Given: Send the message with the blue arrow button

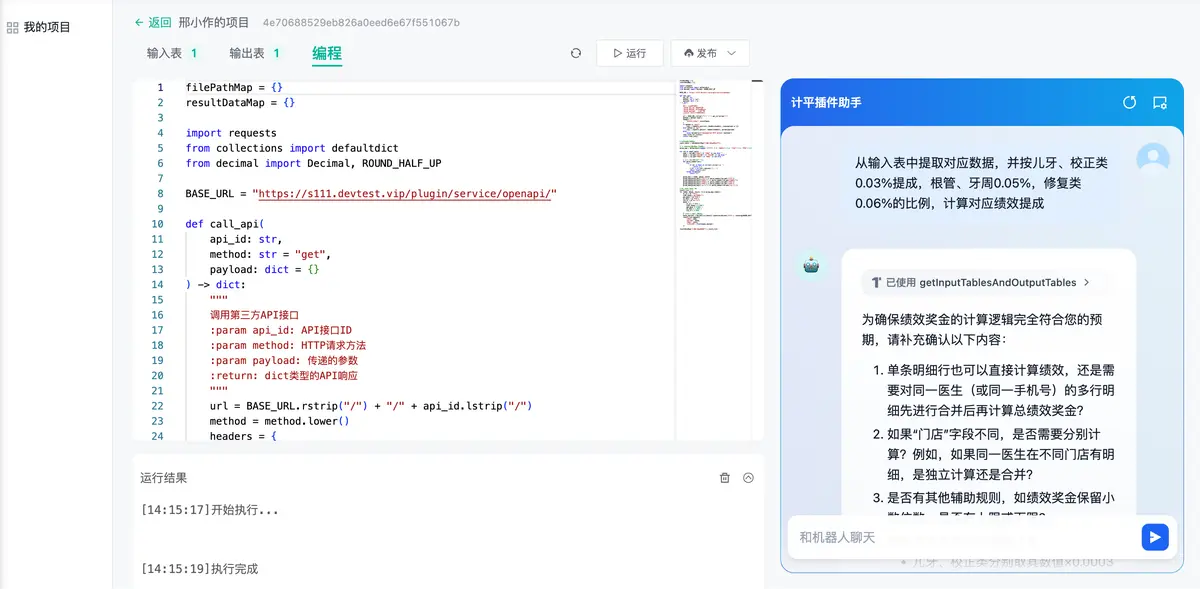Looking at the screenshot, I should (1155, 537).
